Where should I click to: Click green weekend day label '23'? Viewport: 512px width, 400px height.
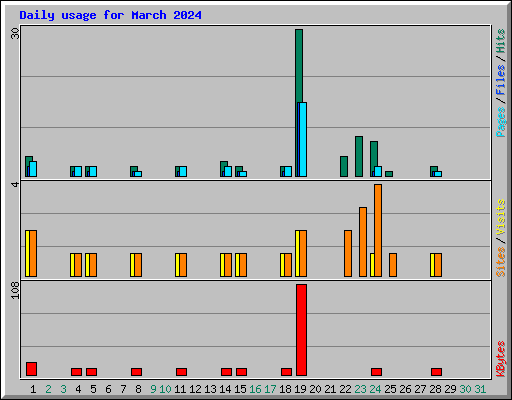(x=360, y=389)
